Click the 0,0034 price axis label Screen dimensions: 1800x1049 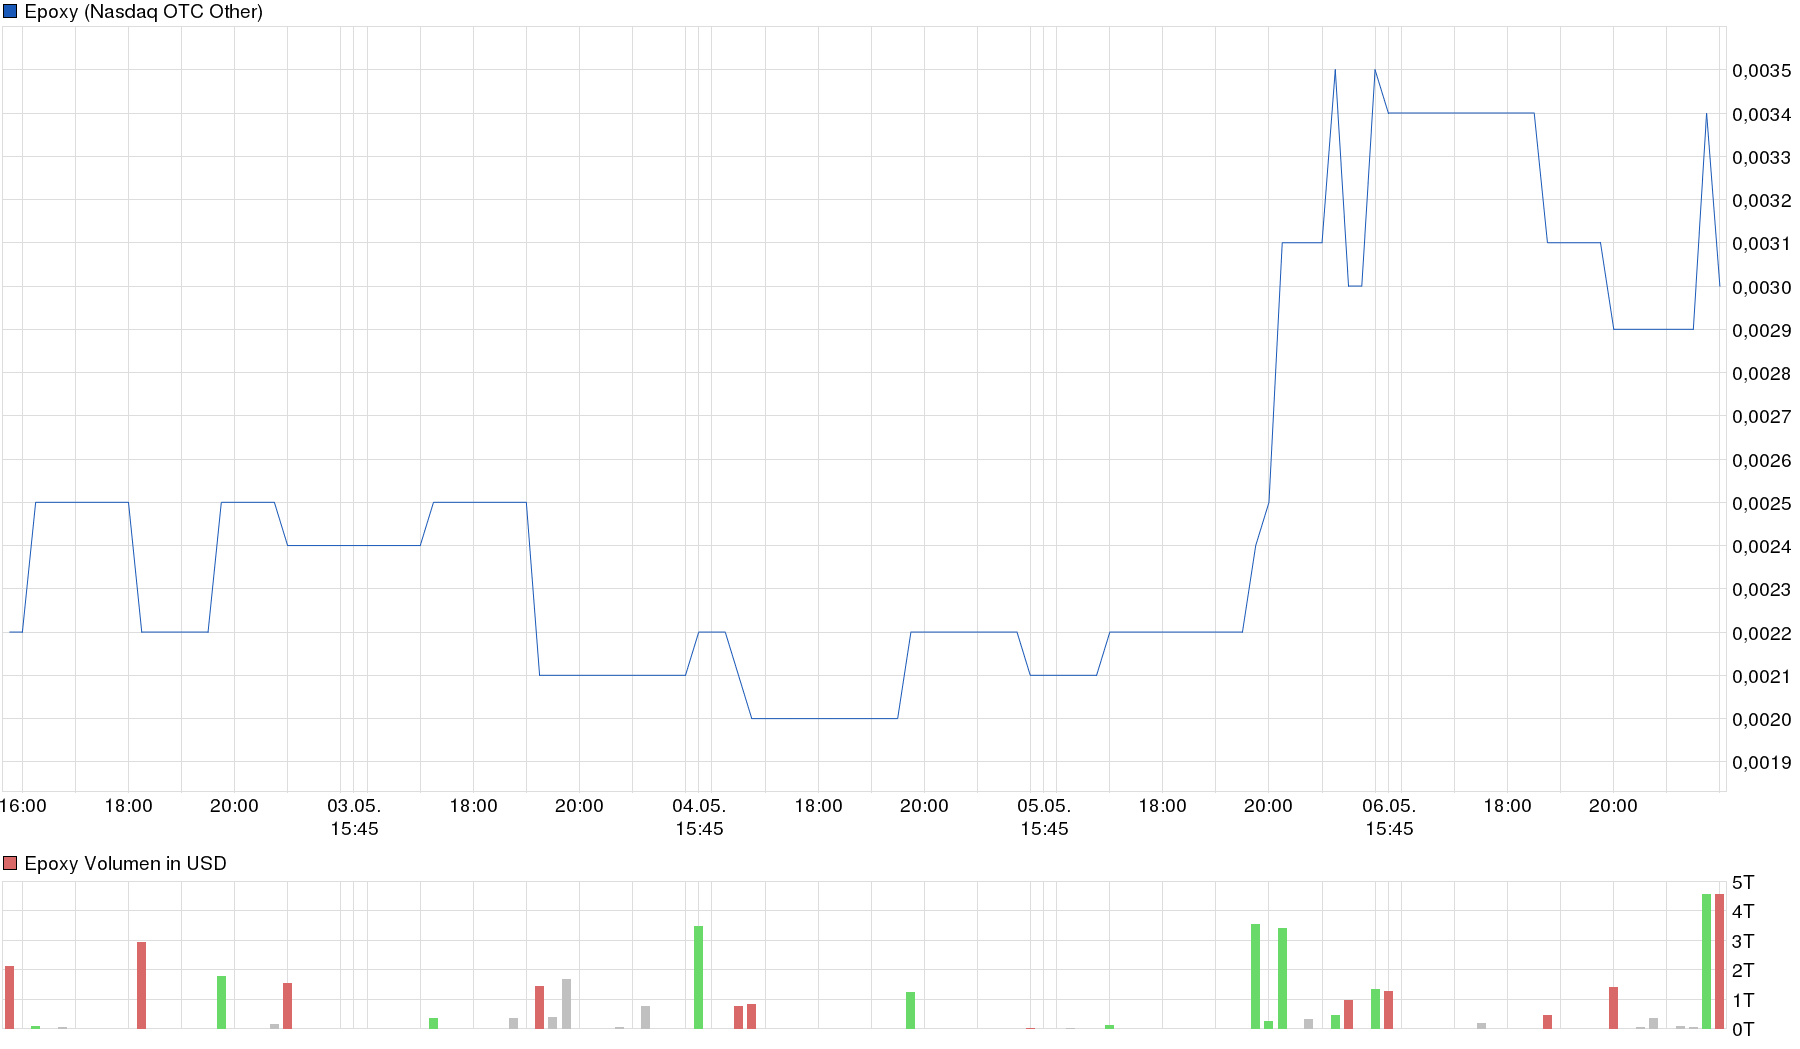pyautogui.click(x=1762, y=114)
